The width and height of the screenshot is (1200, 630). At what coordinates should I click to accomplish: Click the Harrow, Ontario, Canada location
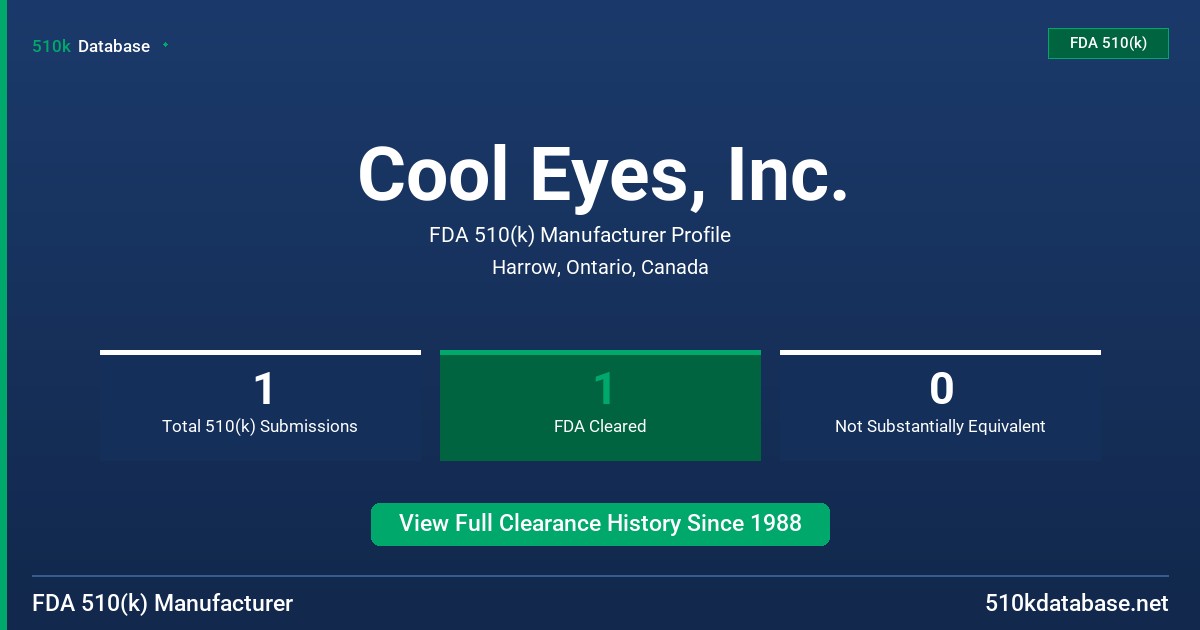tap(600, 267)
